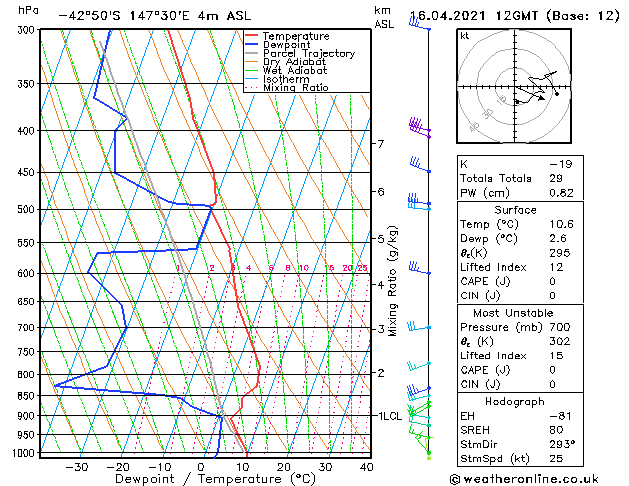Click the gray Parcel Trajectory line sample in legend
The image size is (629, 486).
[x=252, y=53]
